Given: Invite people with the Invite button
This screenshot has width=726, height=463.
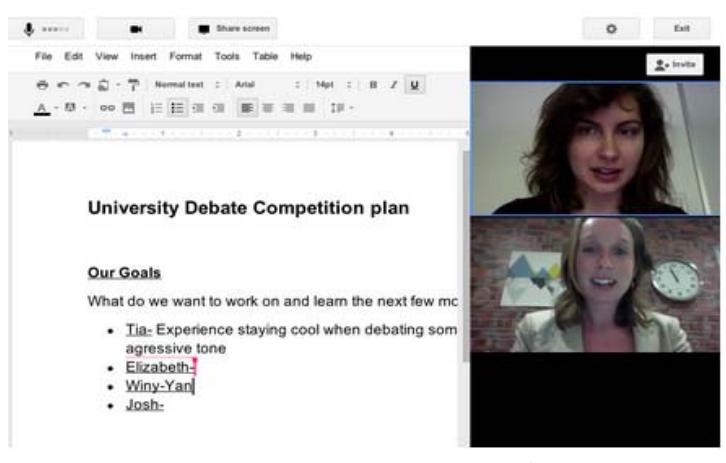Looking at the screenshot, I should [x=675, y=64].
